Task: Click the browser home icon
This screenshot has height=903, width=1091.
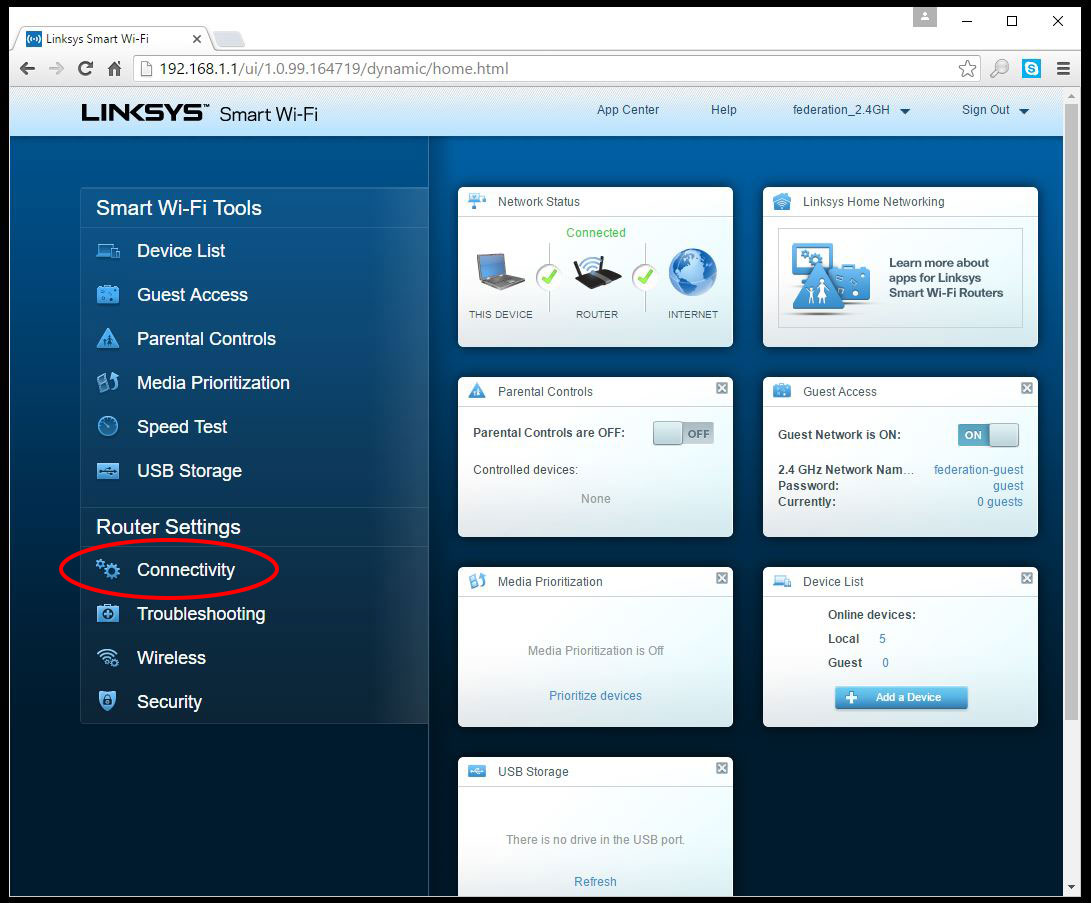Action: 115,68
